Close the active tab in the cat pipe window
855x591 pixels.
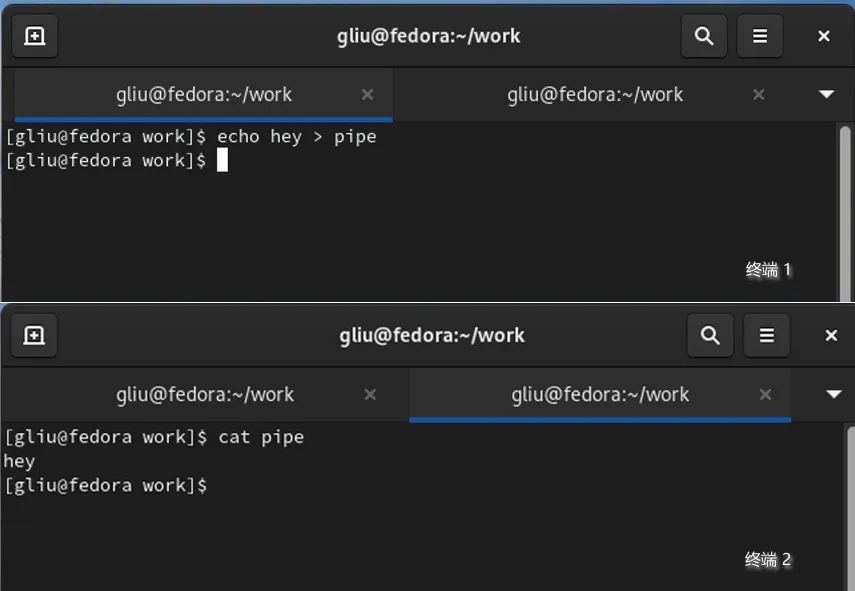765,395
